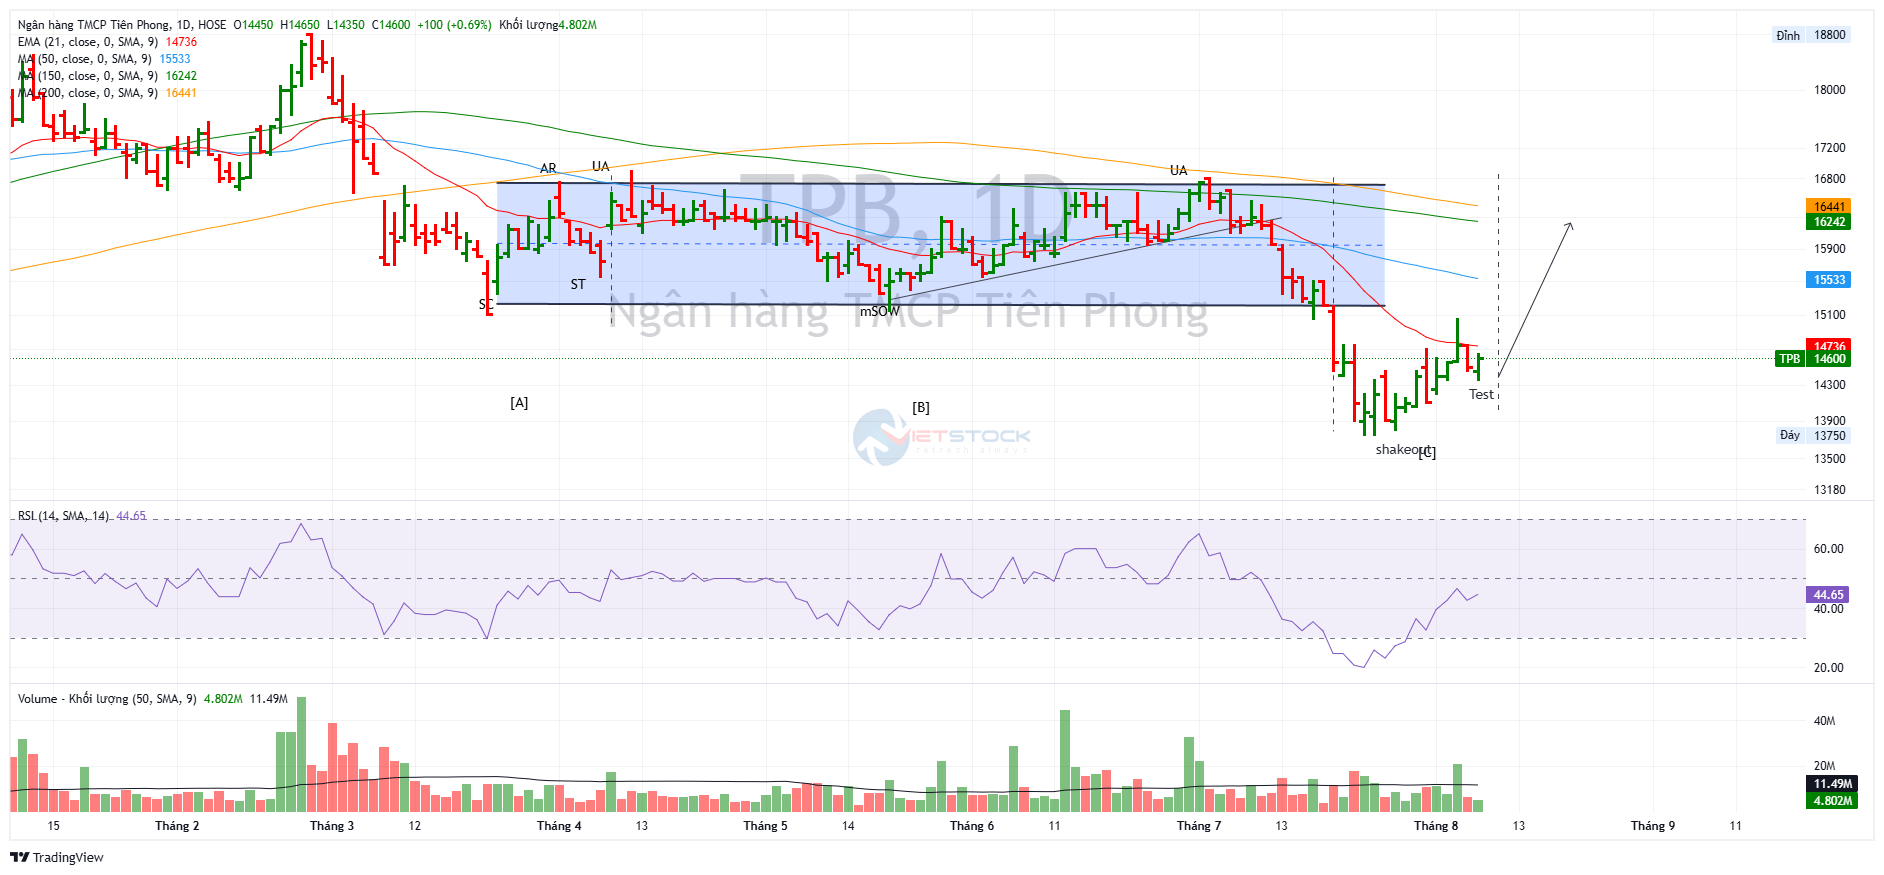Click the blue 15533 price axis tag
This screenshot has width=1884, height=875.
1830,280
